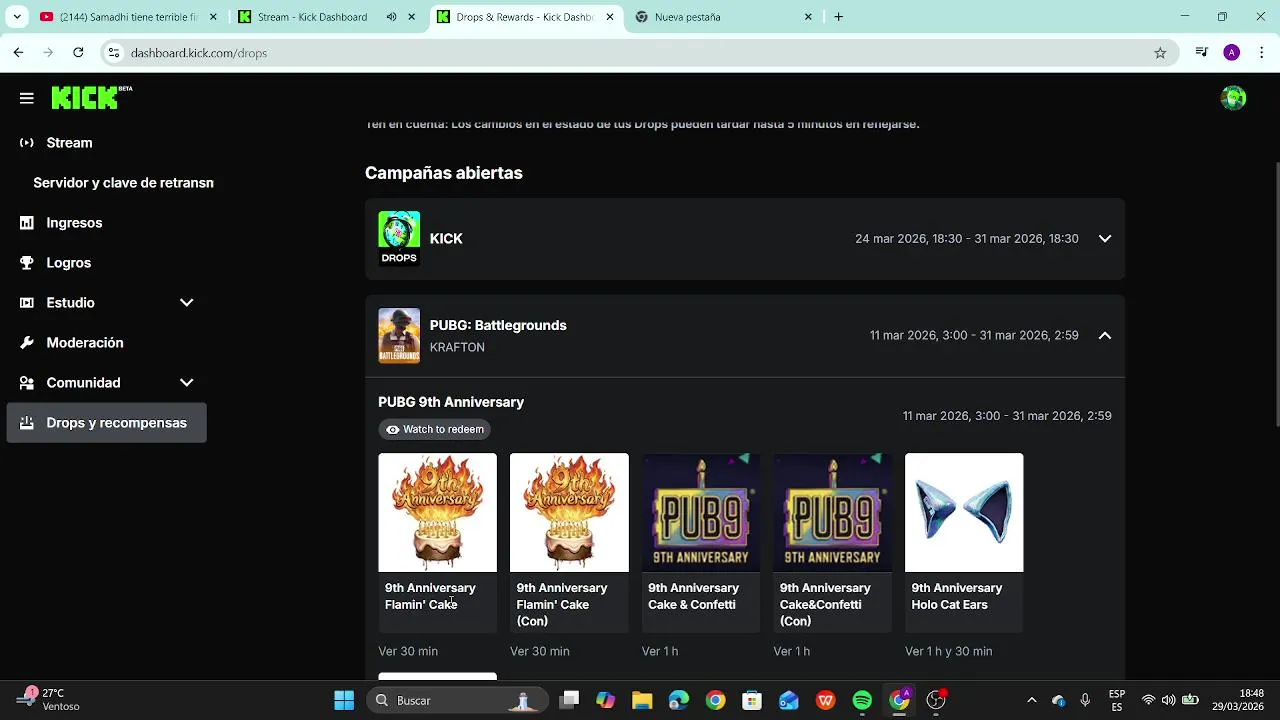Click 'Ver 1 h y 30 min' text
This screenshot has width=1280, height=720.
pyautogui.click(x=948, y=651)
